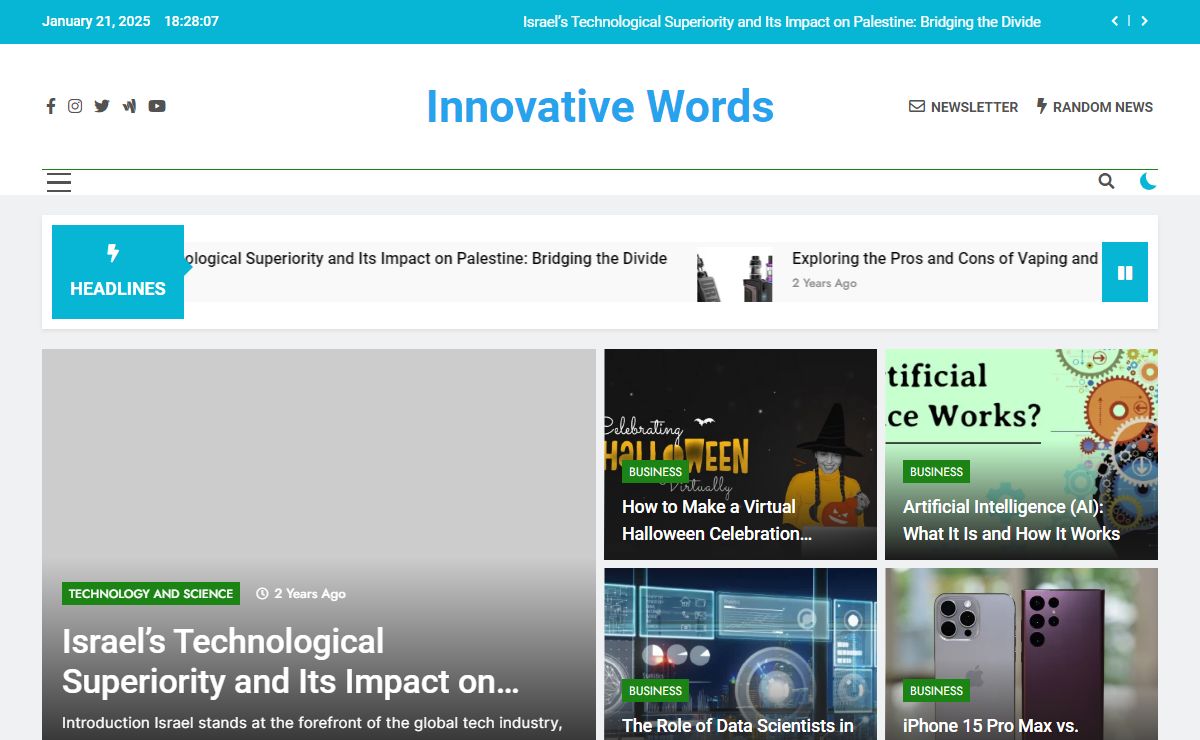This screenshot has width=1200, height=740.
Task: Open the YouTube social icon
Action: click(157, 106)
